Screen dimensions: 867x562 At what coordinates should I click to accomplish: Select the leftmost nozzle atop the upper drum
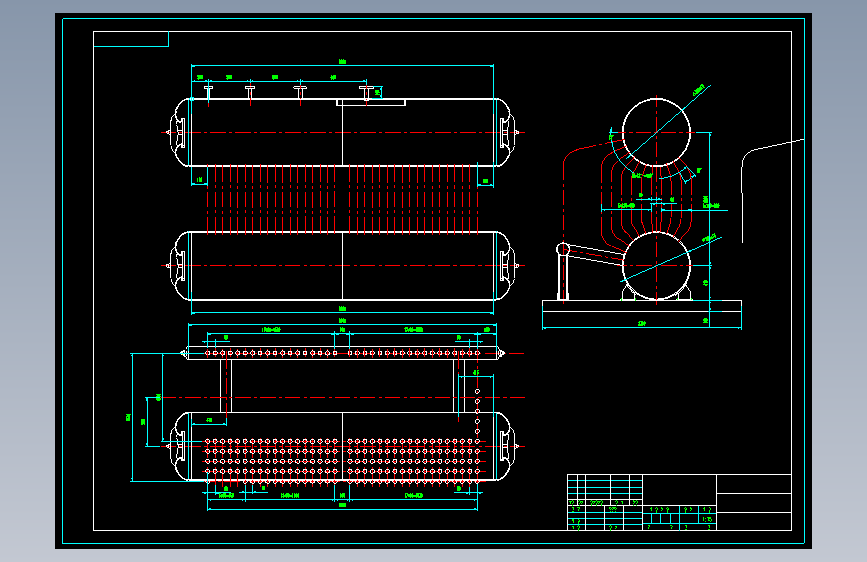(x=208, y=92)
